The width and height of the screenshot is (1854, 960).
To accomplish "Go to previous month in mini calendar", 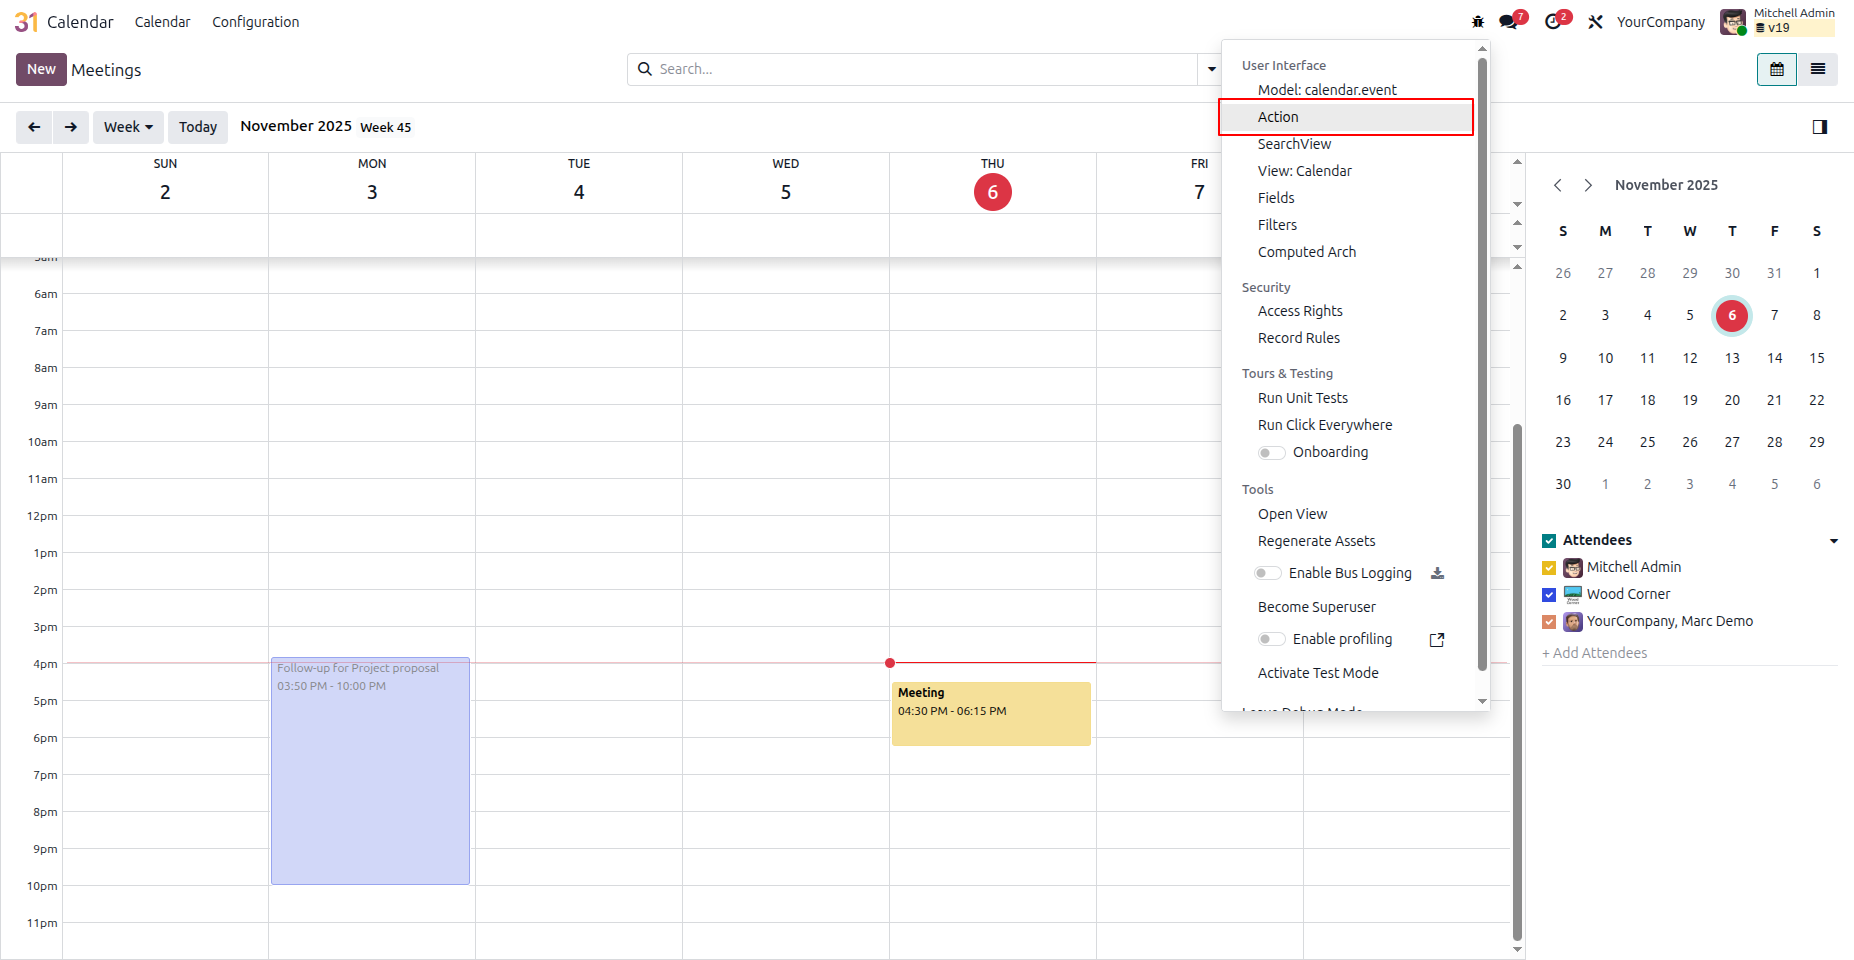I will 1558,185.
